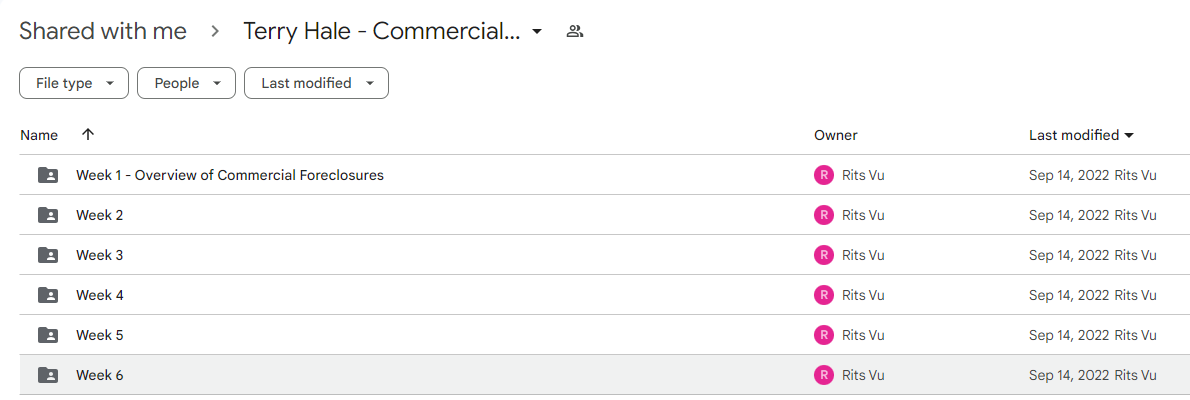Select the Week 6 folder row
Screen dimensions: 1190x400
595,375
